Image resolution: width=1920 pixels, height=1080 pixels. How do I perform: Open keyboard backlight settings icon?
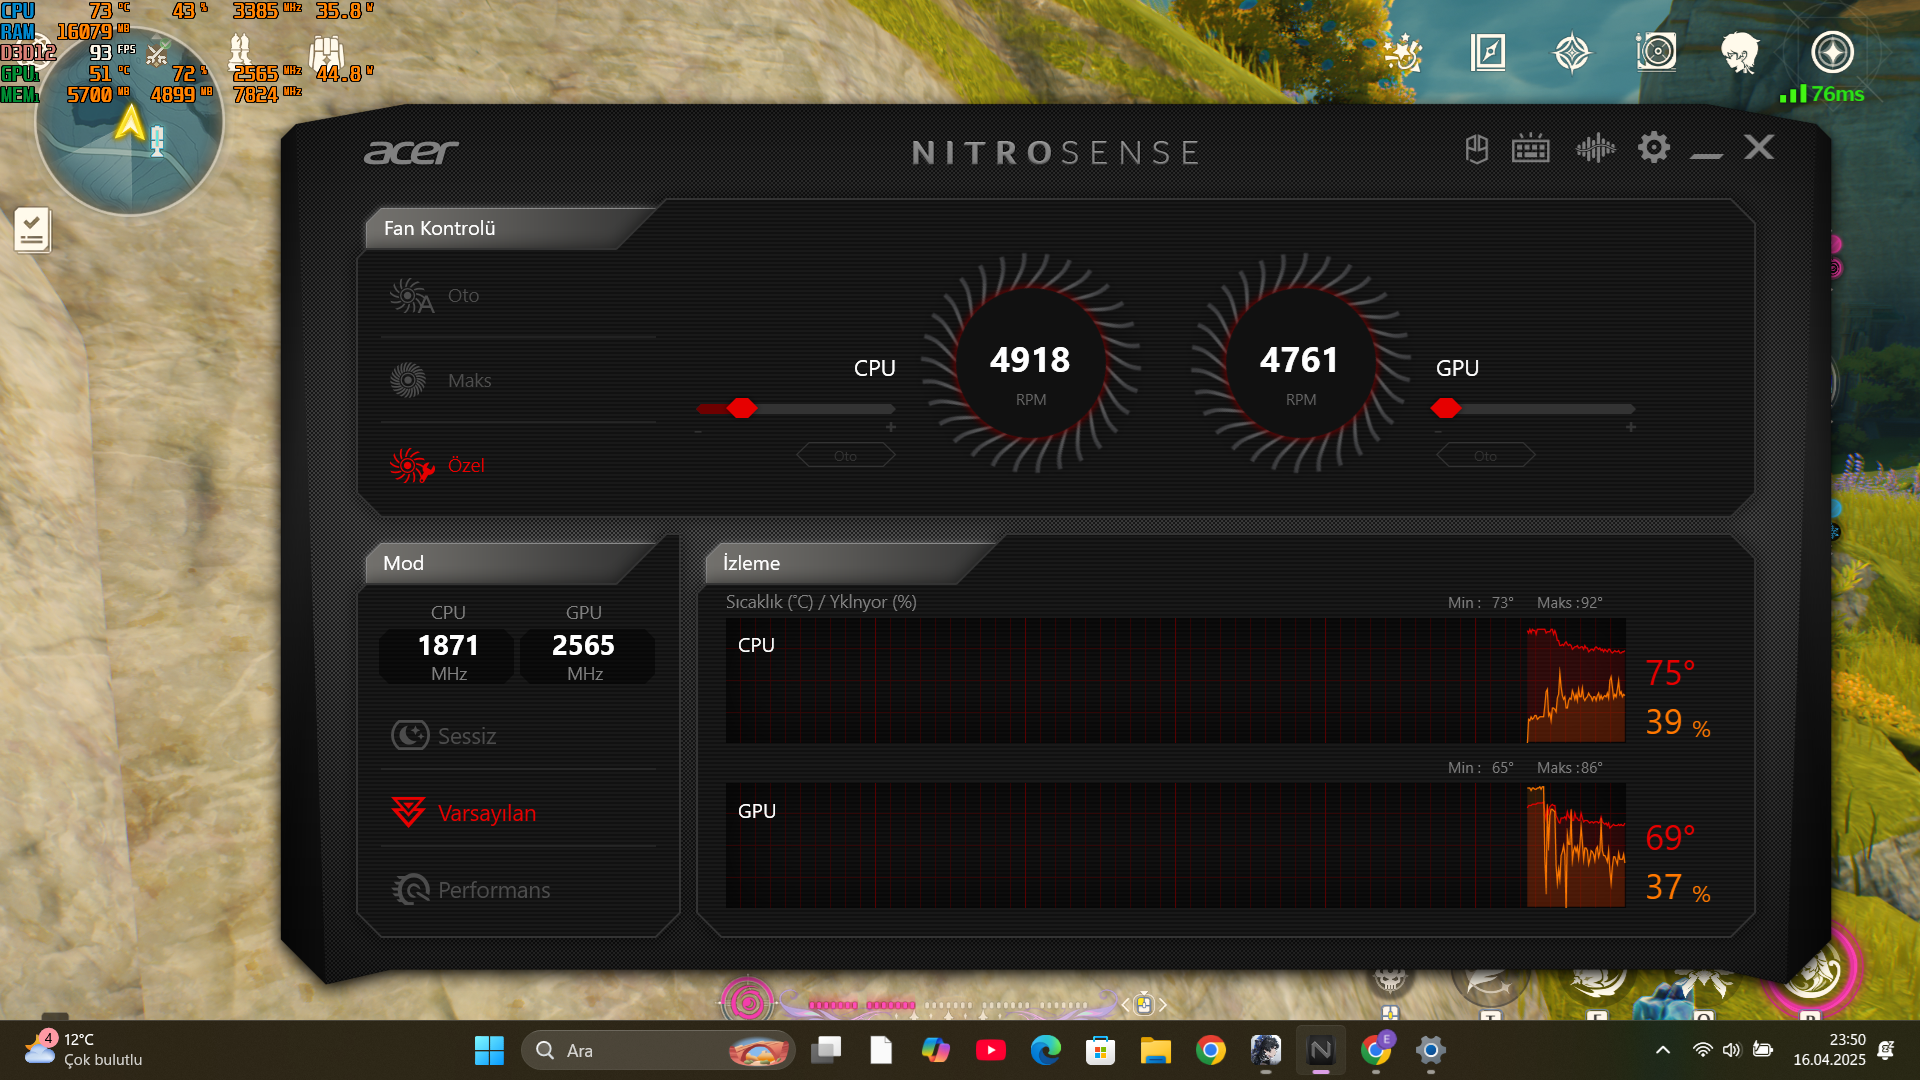click(x=1531, y=149)
